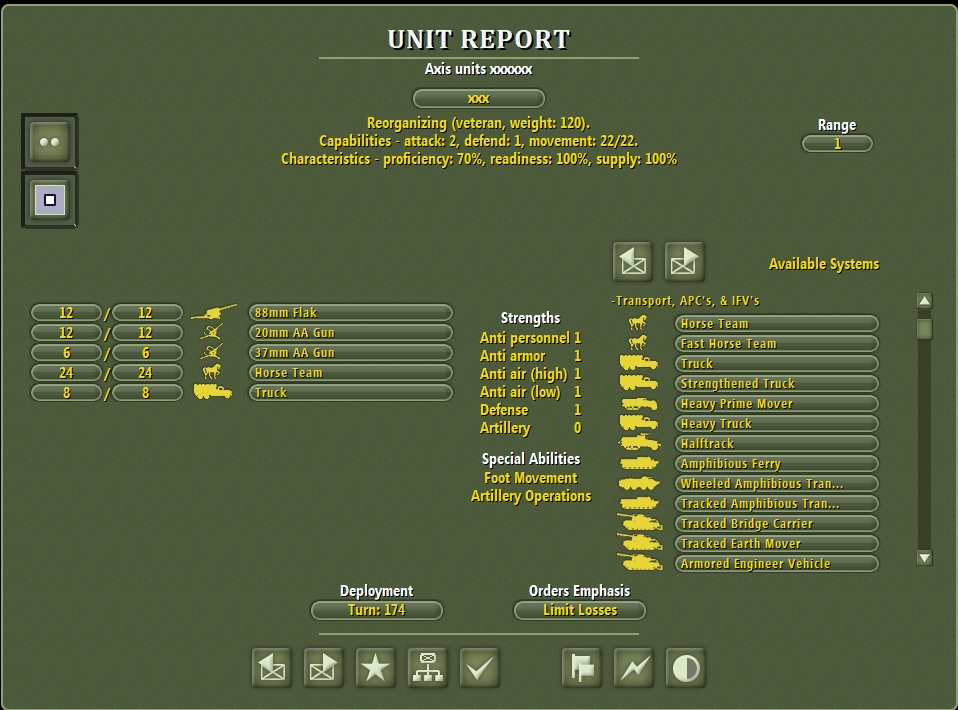This screenshot has height=710, width=958.
Task: Click 20mm AA Gun authorized quantity 12
Action: [x=147, y=332]
